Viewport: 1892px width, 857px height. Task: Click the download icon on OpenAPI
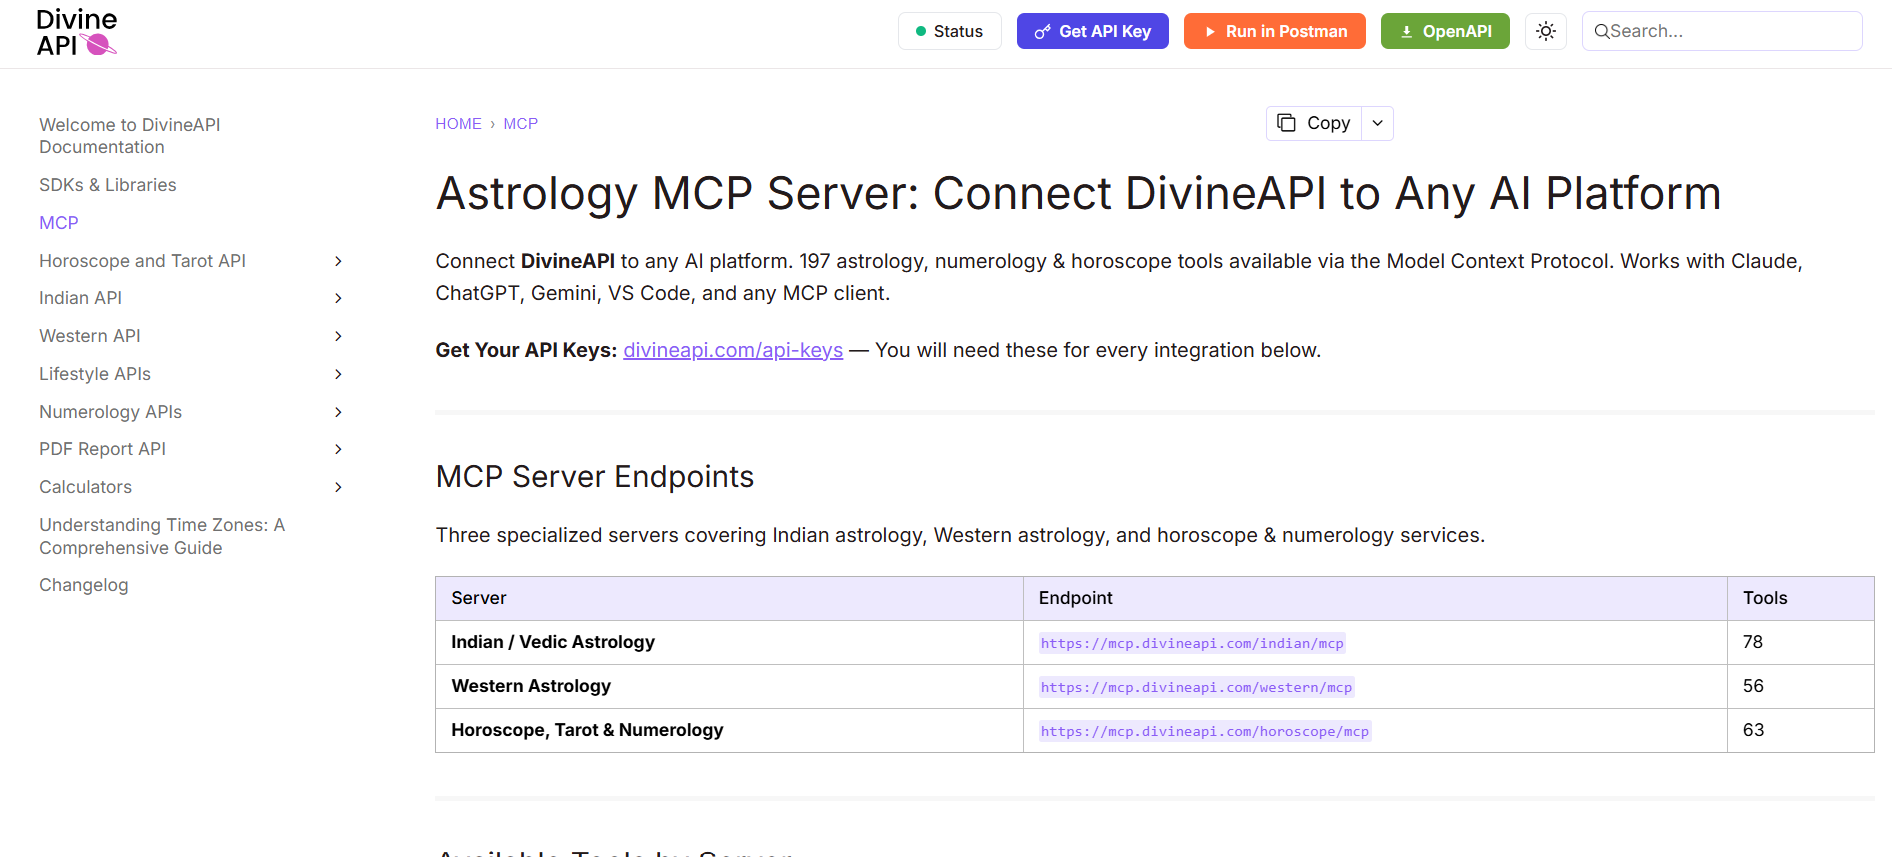coord(1407,32)
